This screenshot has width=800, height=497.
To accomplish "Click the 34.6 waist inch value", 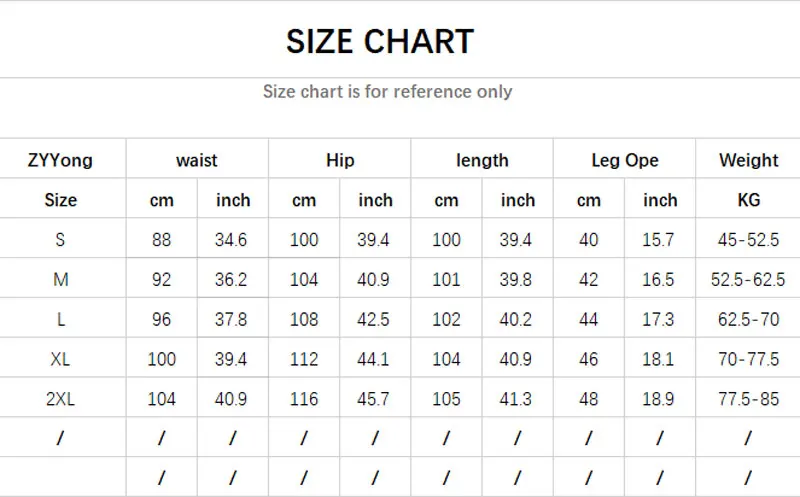I will (x=231, y=239).
